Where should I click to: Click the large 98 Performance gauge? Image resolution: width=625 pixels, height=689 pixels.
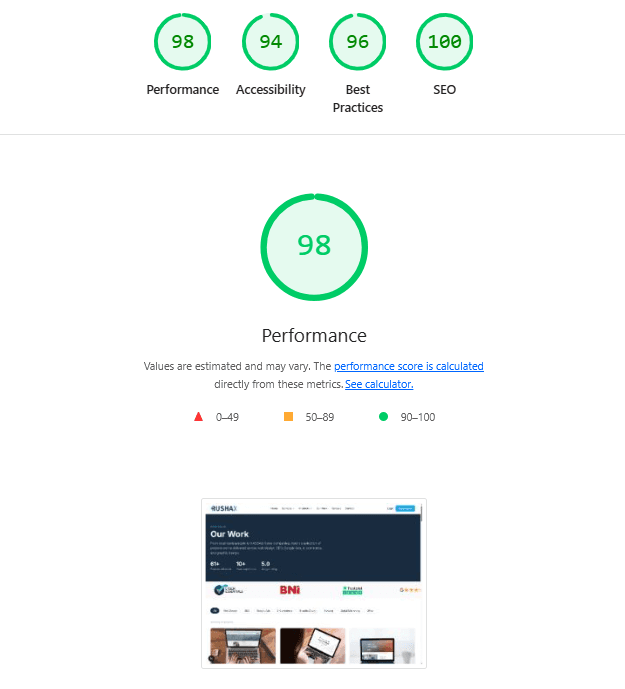[314, 247]
